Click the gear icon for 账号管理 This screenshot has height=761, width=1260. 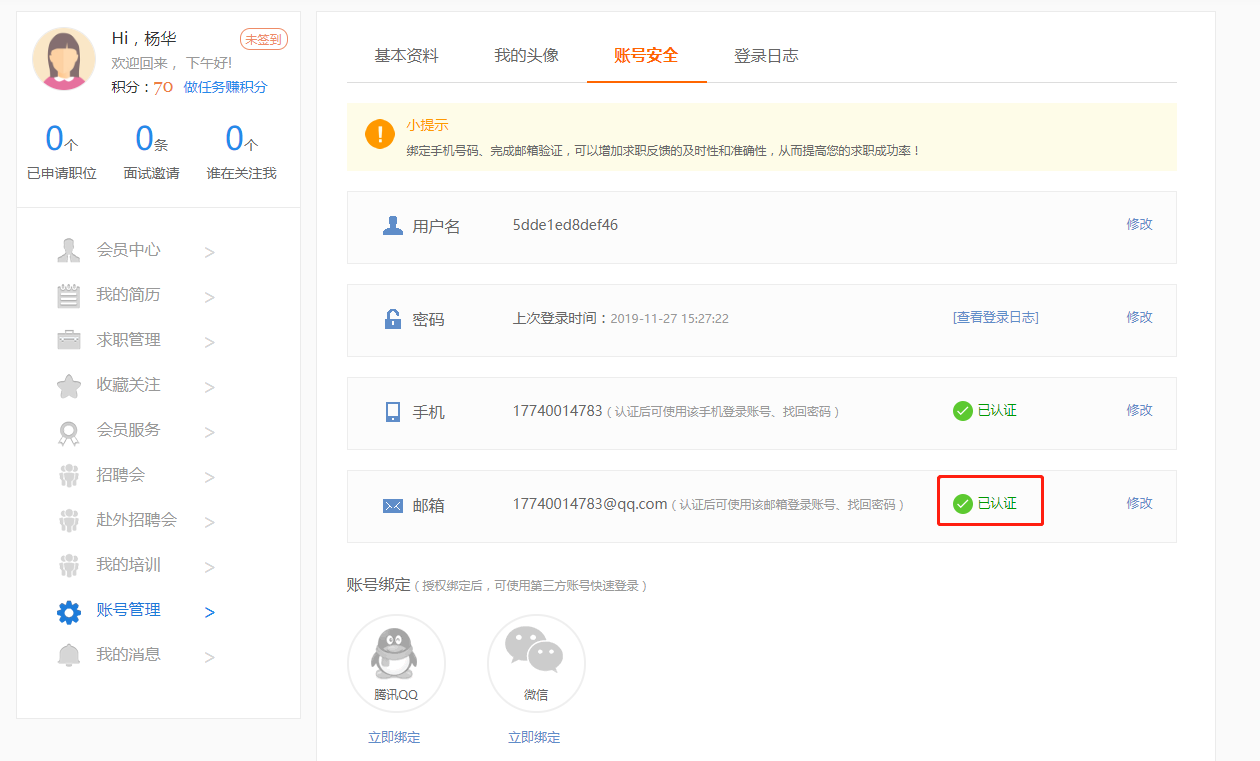(x=68, y=612)
